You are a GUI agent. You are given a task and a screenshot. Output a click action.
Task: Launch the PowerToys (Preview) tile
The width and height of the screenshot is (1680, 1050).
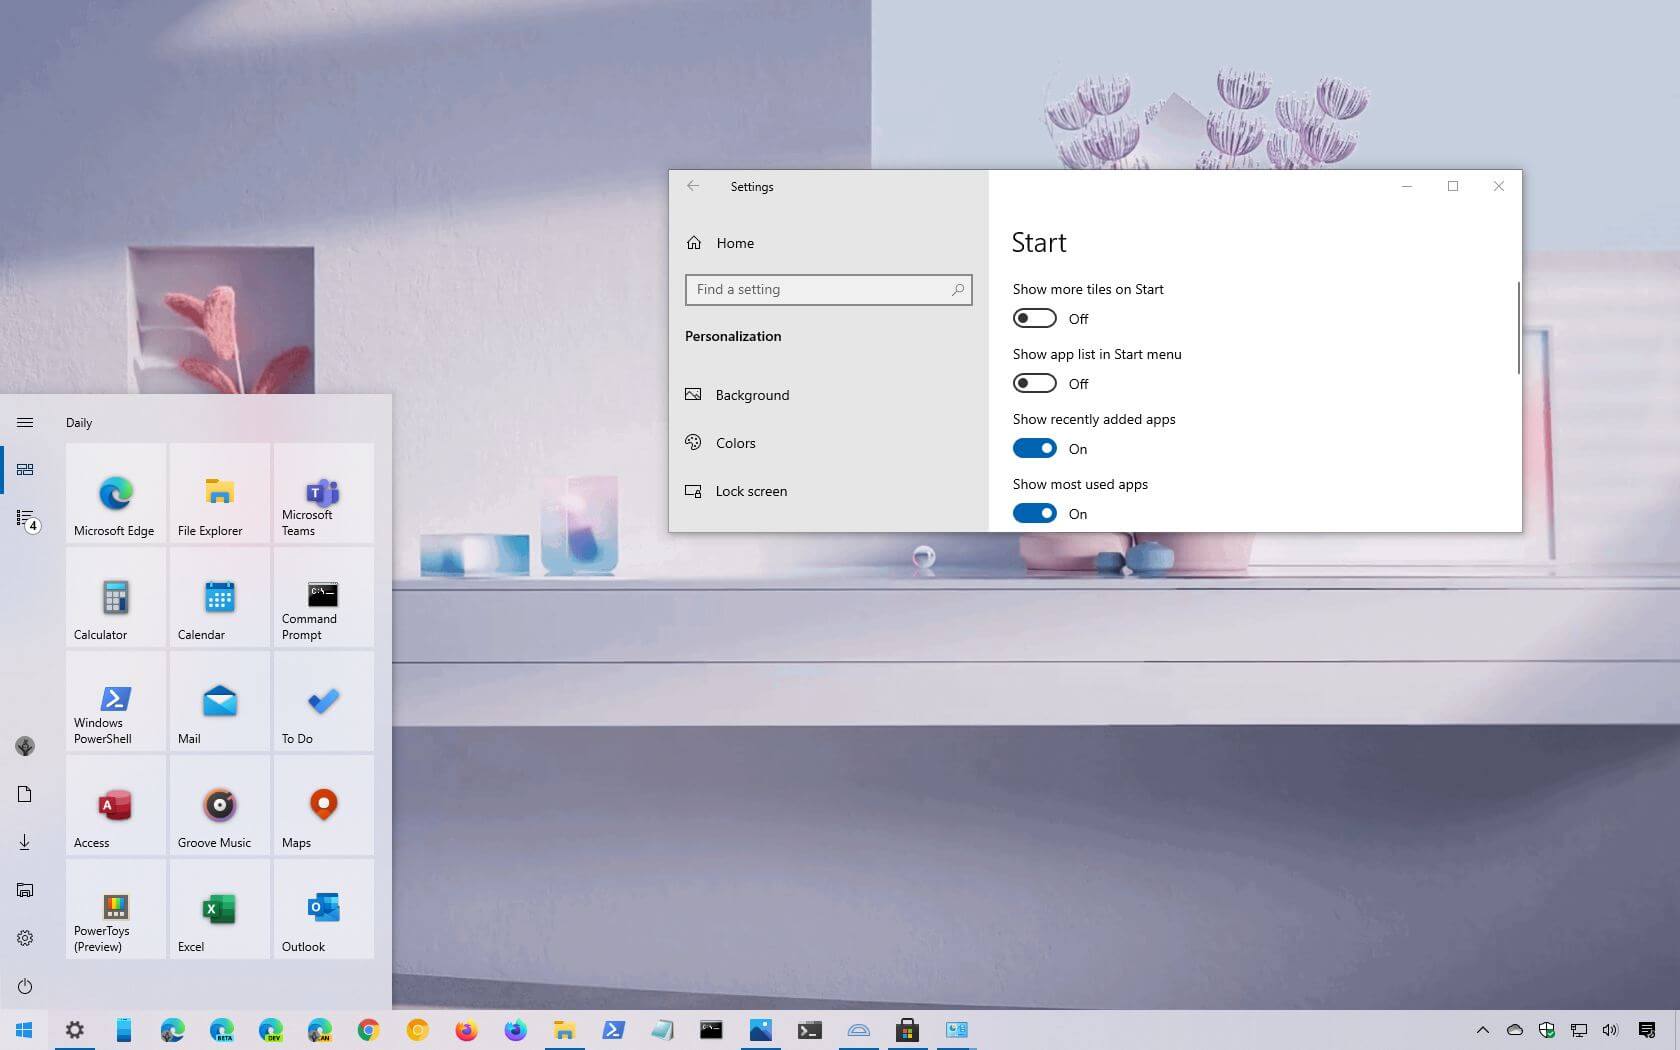(116, 910)
